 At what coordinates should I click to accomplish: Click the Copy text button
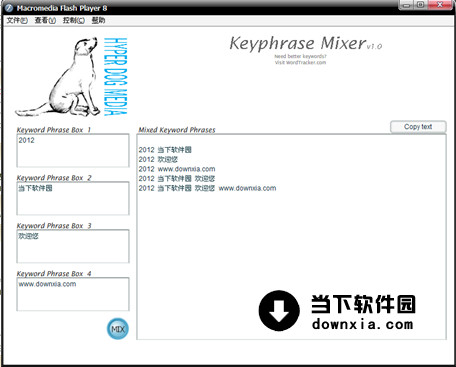(418, 127)
